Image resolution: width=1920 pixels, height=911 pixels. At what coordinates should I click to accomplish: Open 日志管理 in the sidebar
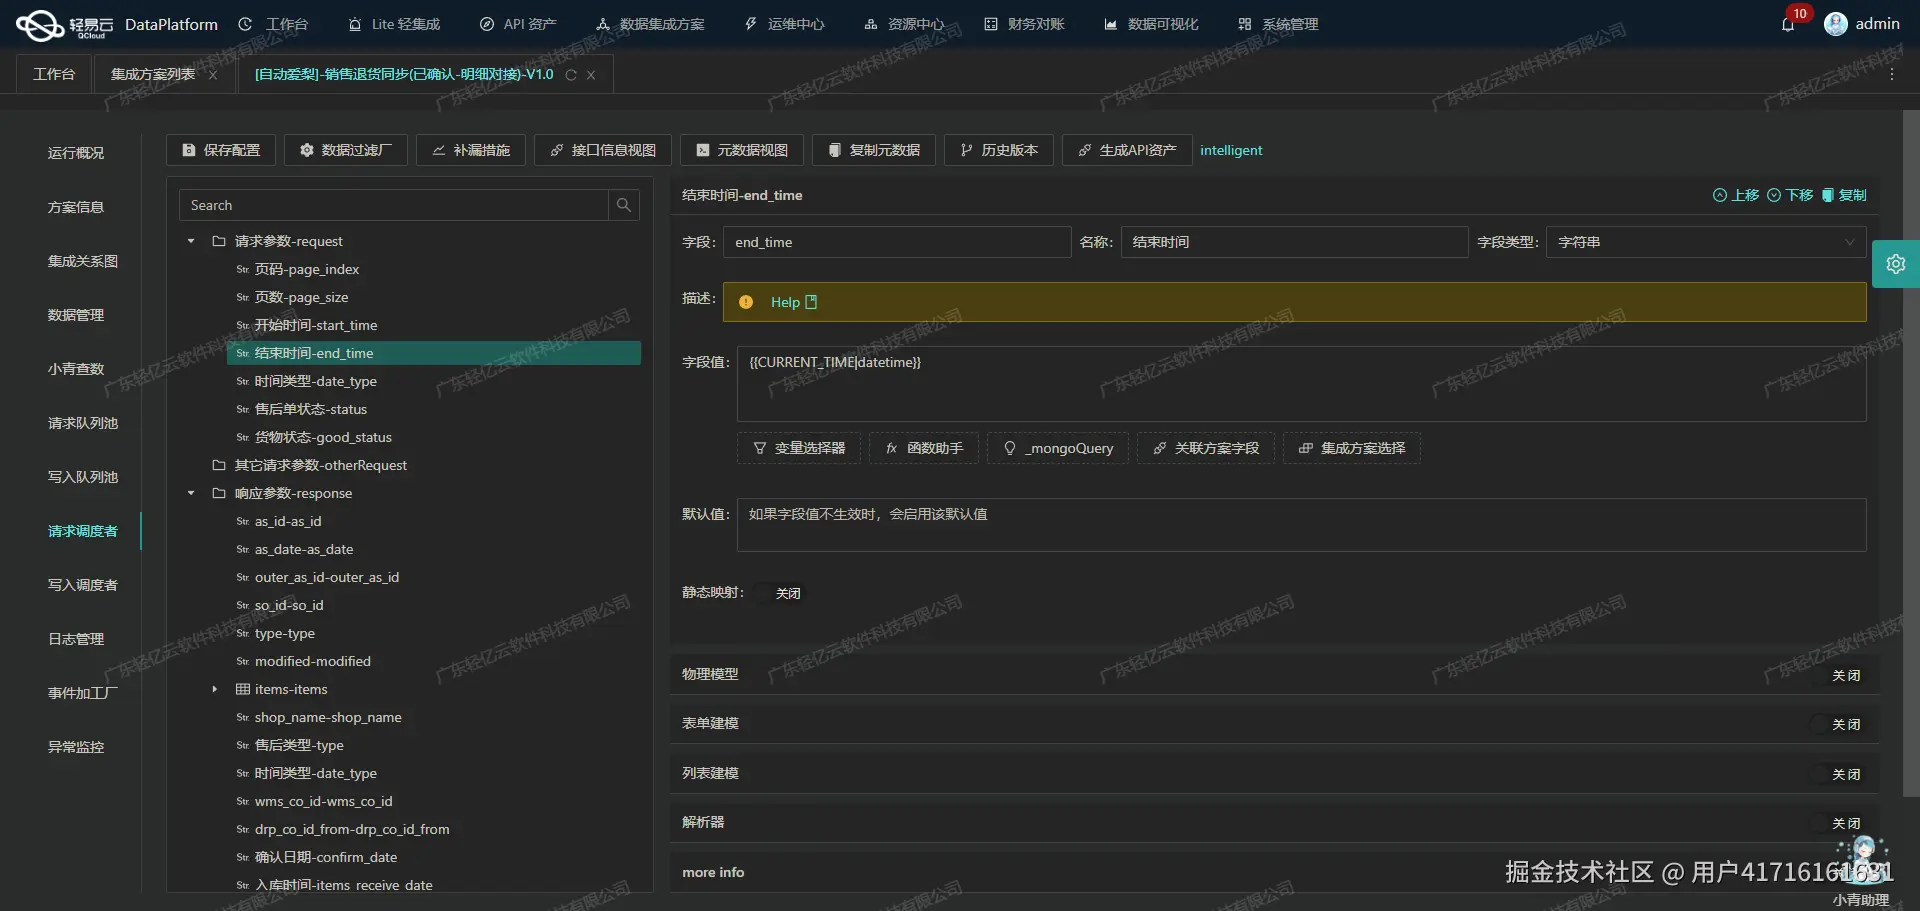[x=76, y=639]
